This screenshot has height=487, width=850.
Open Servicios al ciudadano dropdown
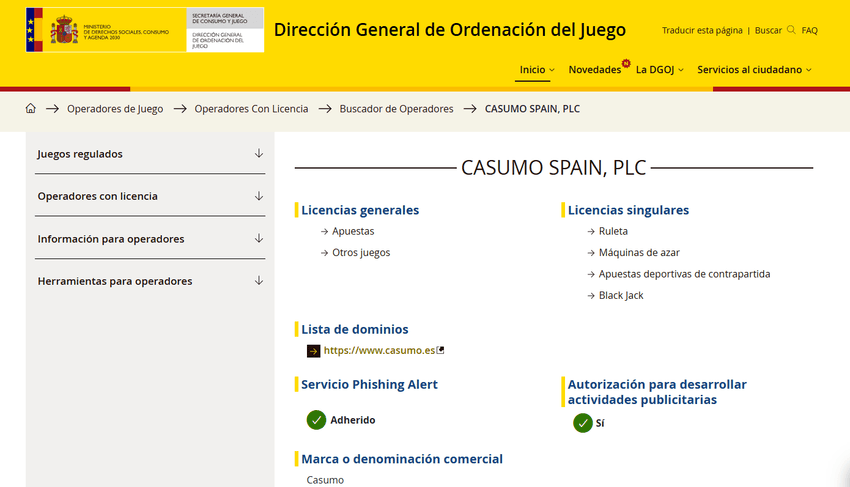point(754,69)
